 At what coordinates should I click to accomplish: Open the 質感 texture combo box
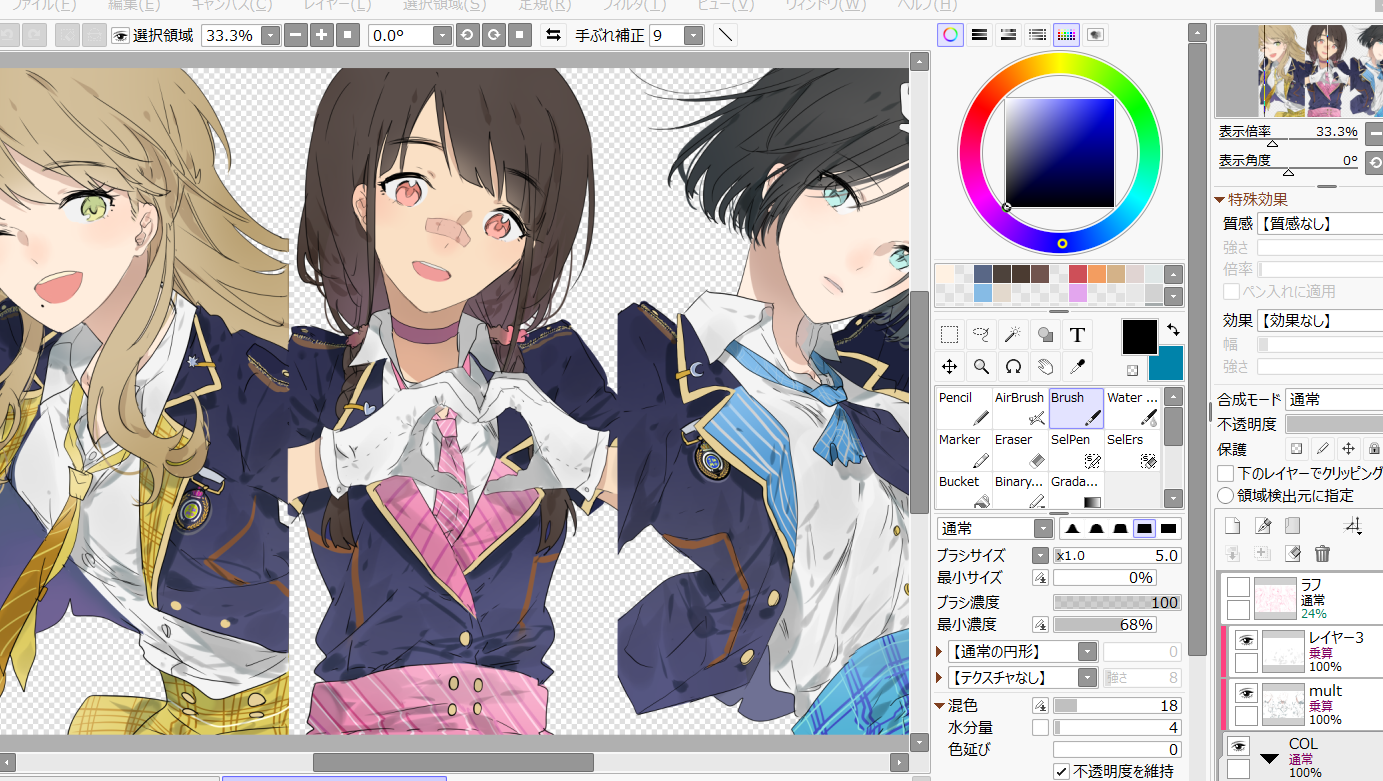pyautogui.click(x=1320, y=224)
